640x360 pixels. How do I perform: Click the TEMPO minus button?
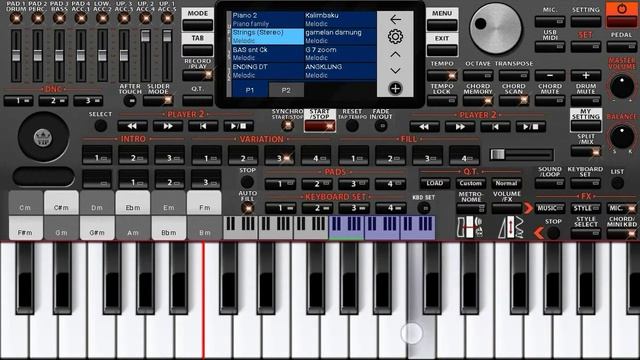tap(550, 76)
